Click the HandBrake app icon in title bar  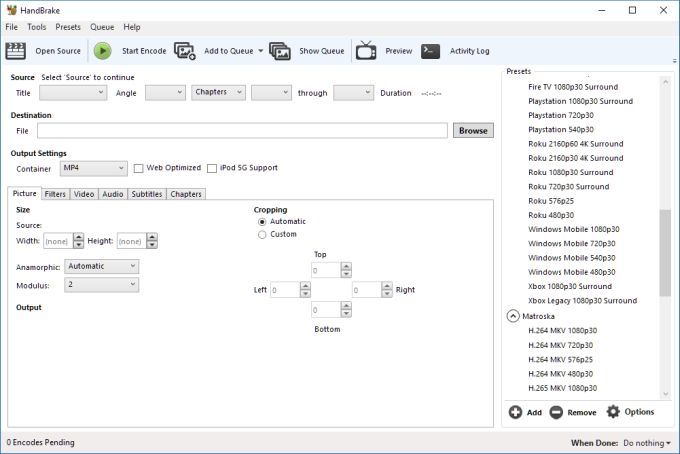coord(12,10)
